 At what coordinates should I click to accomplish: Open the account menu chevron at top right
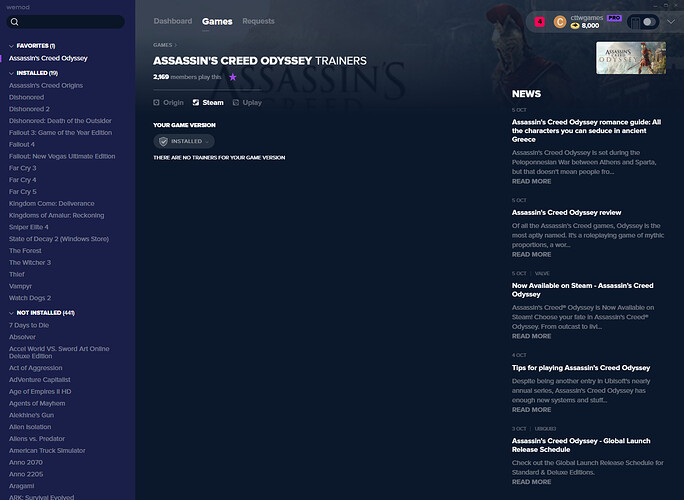670,21
